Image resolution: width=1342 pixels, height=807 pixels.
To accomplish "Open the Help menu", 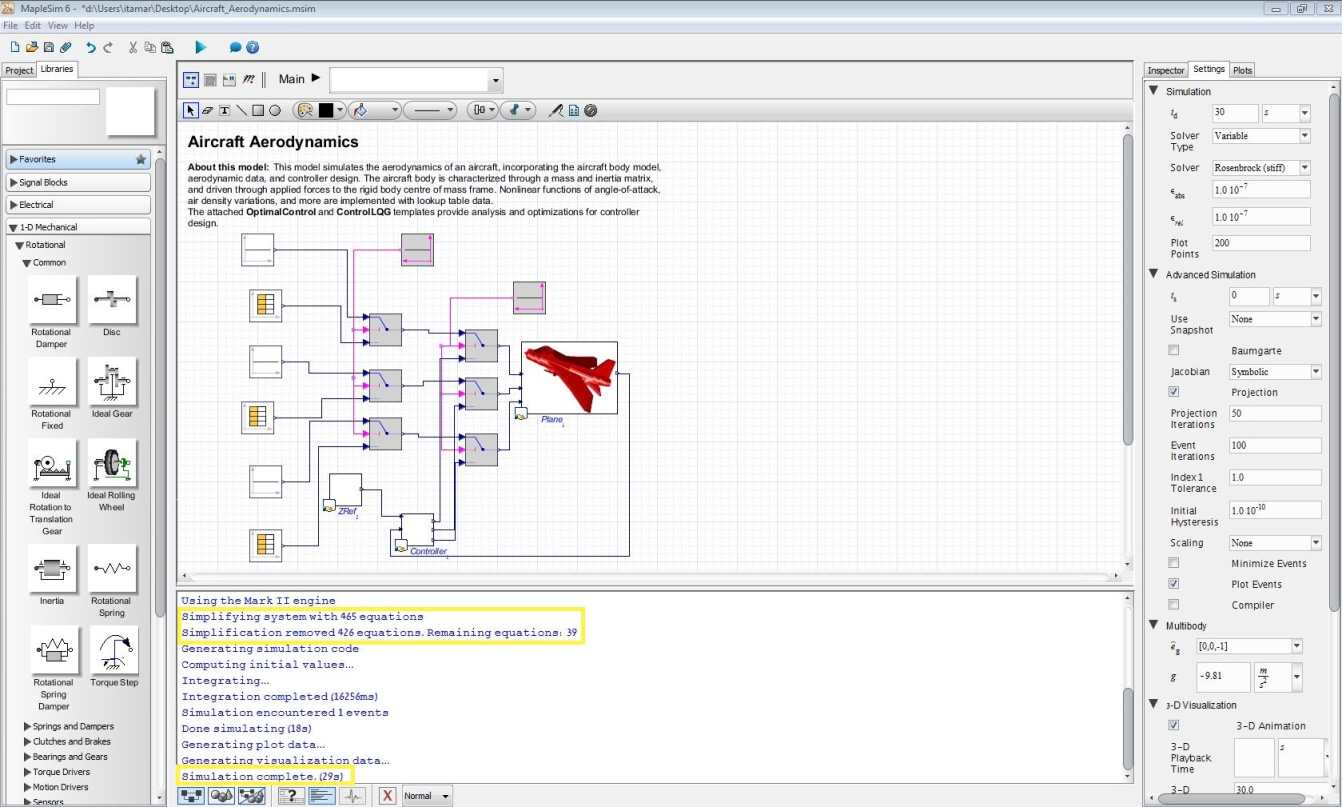I will coord(84,25).
